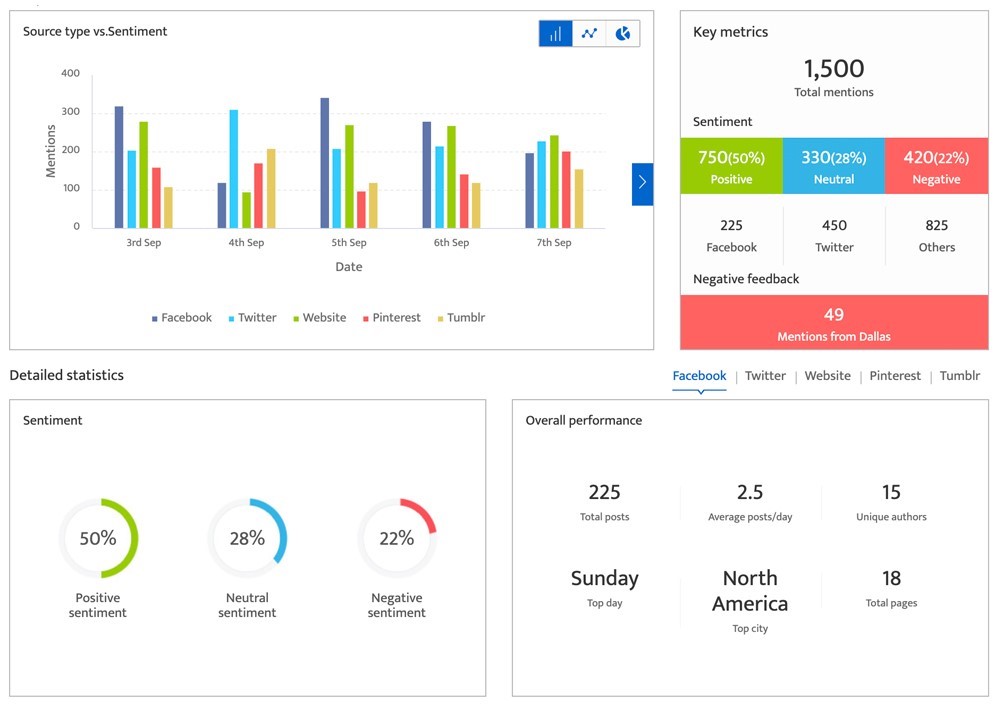1000x705 pixels.
Task: Click the 22% negative sentiment ring
Action: (x=397, y=538)
